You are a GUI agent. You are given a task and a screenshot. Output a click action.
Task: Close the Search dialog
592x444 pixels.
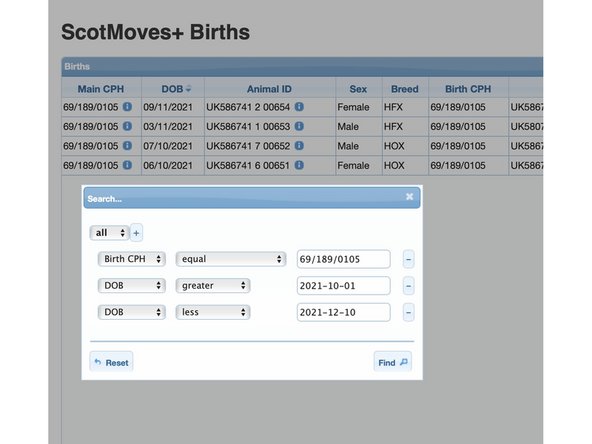click(x=409, y=197)
